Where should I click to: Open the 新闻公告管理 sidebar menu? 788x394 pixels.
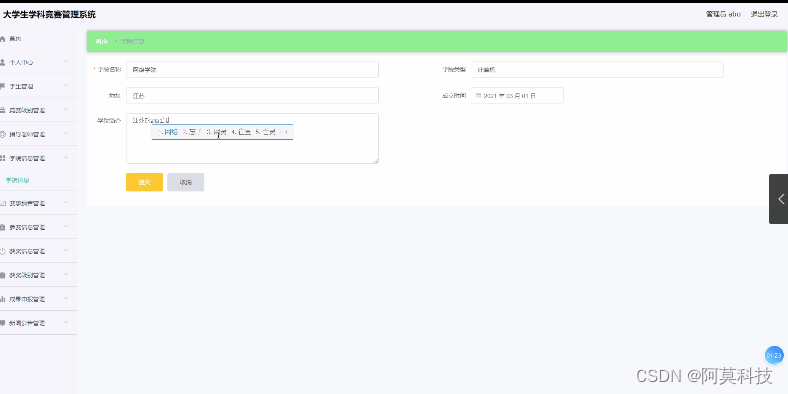point(38,323)
